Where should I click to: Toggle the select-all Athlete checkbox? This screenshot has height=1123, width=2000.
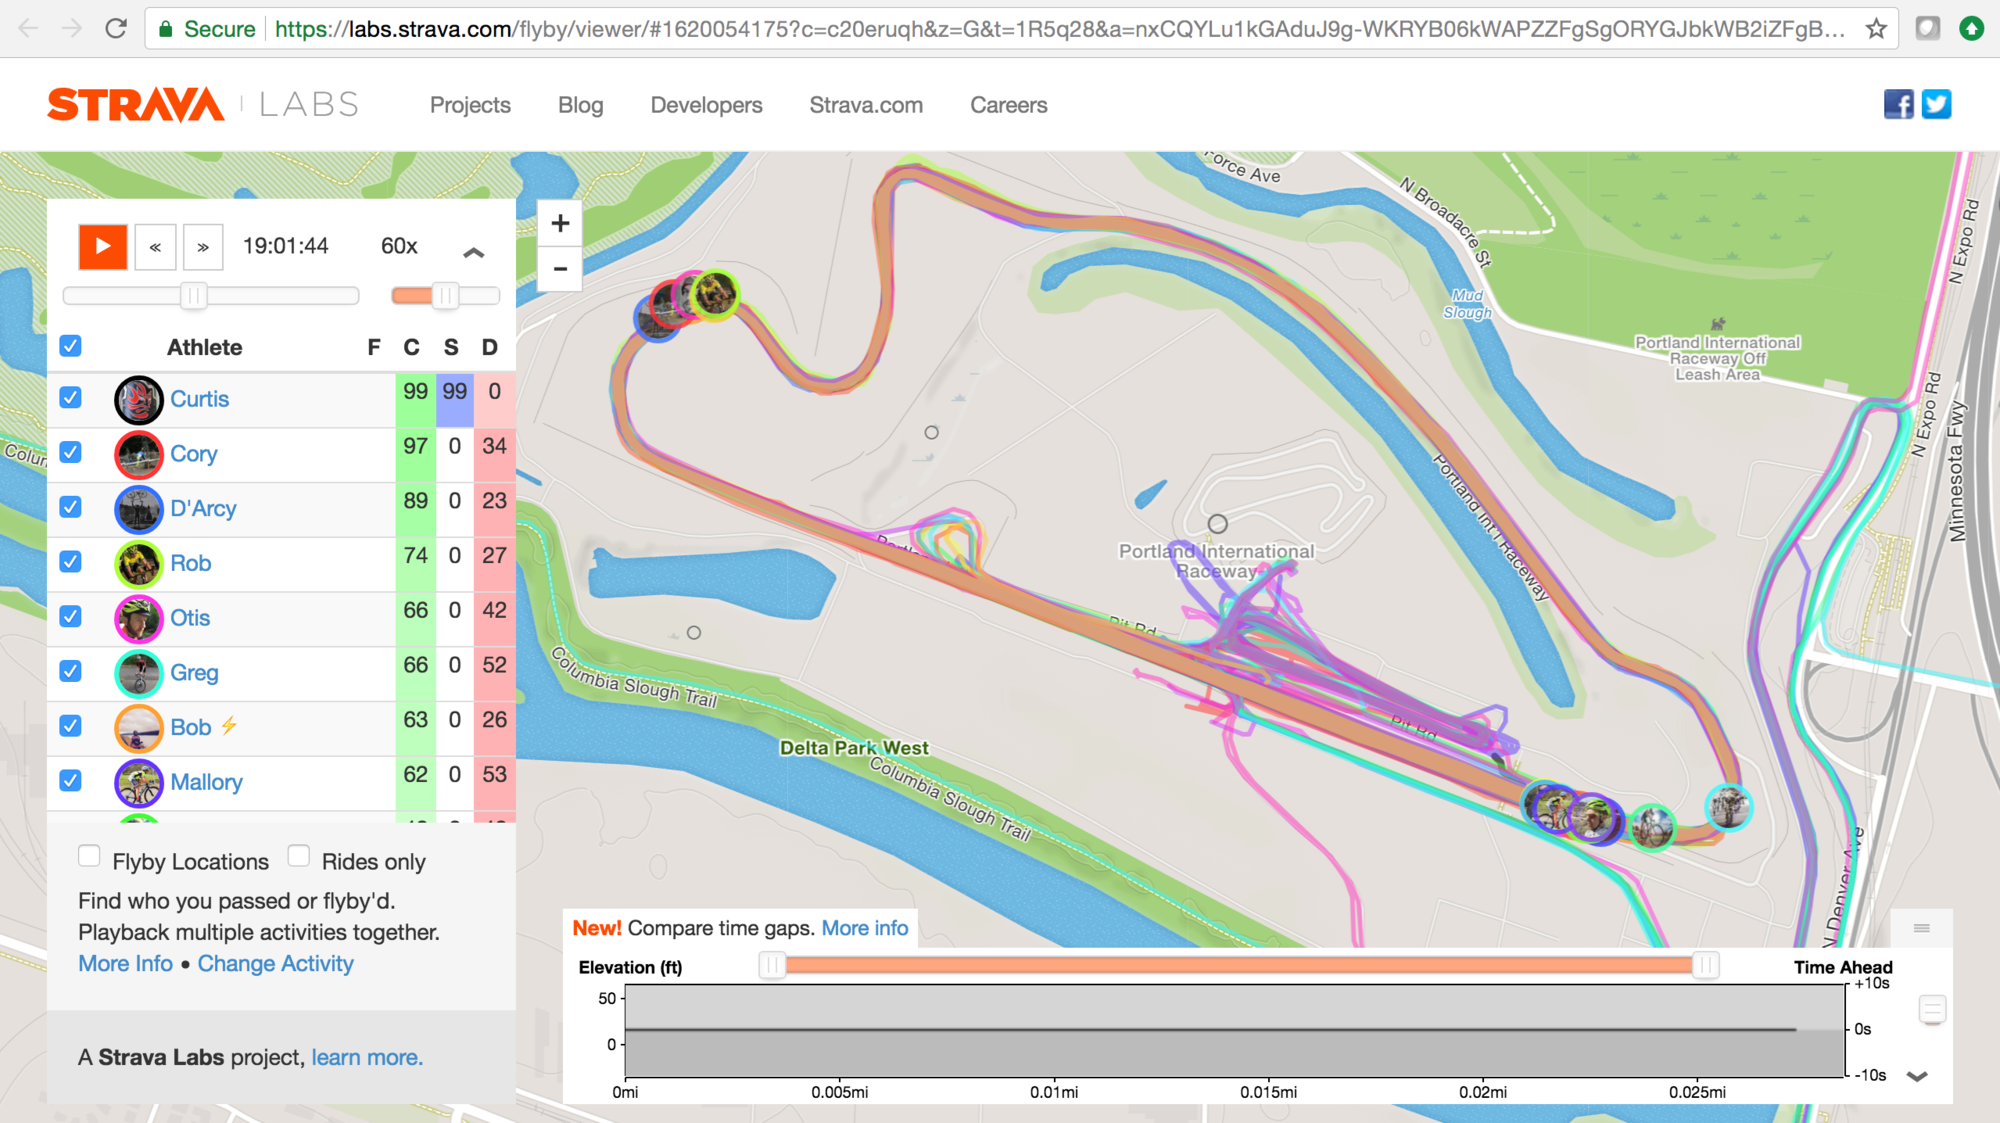point(70,346)
